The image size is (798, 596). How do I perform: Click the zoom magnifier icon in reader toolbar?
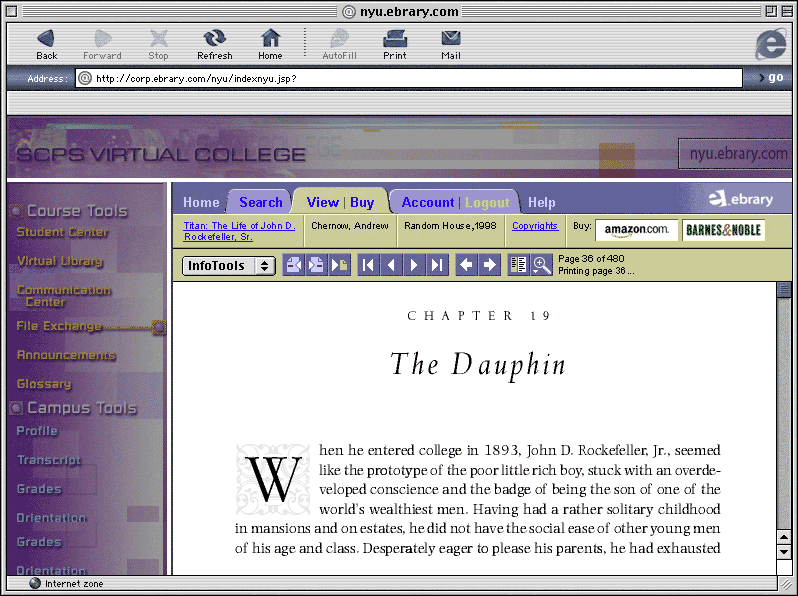[542, 265]
